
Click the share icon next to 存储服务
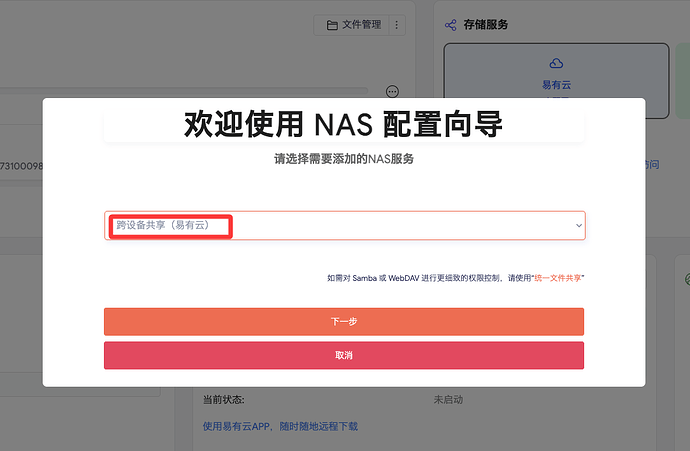pyautogui.click(x=451, y=25)
